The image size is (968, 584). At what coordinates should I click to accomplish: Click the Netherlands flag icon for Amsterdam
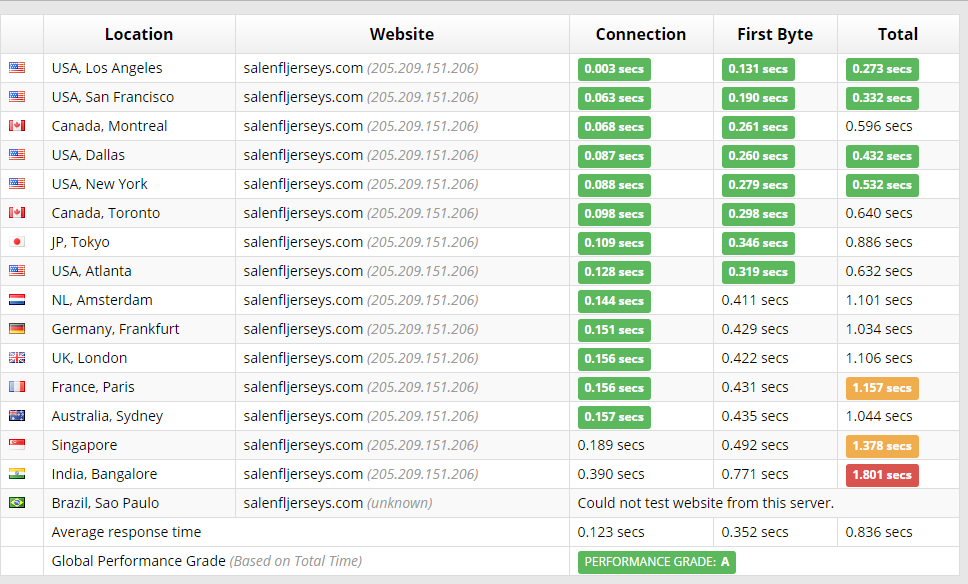point(17,299)
